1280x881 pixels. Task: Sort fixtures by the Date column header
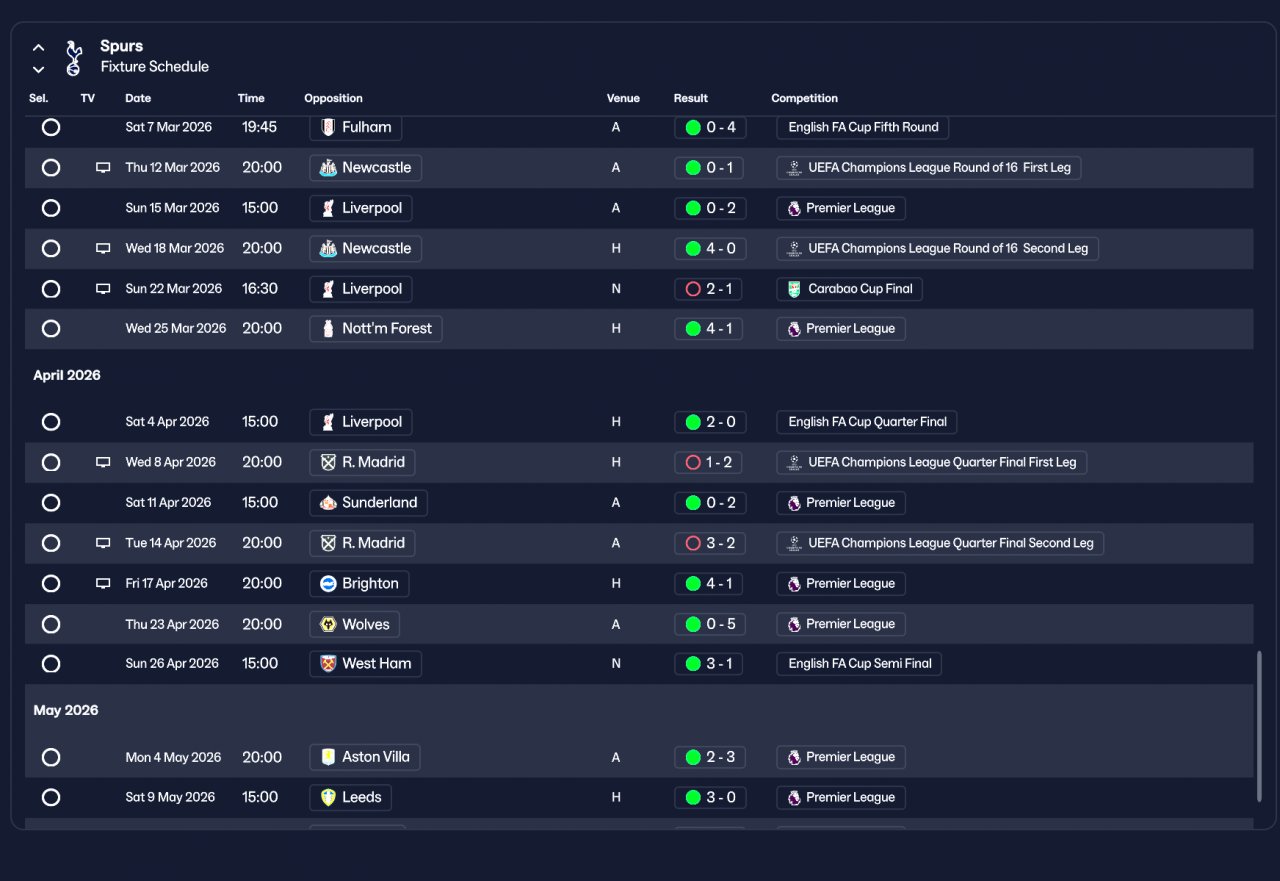pos(138,98)
